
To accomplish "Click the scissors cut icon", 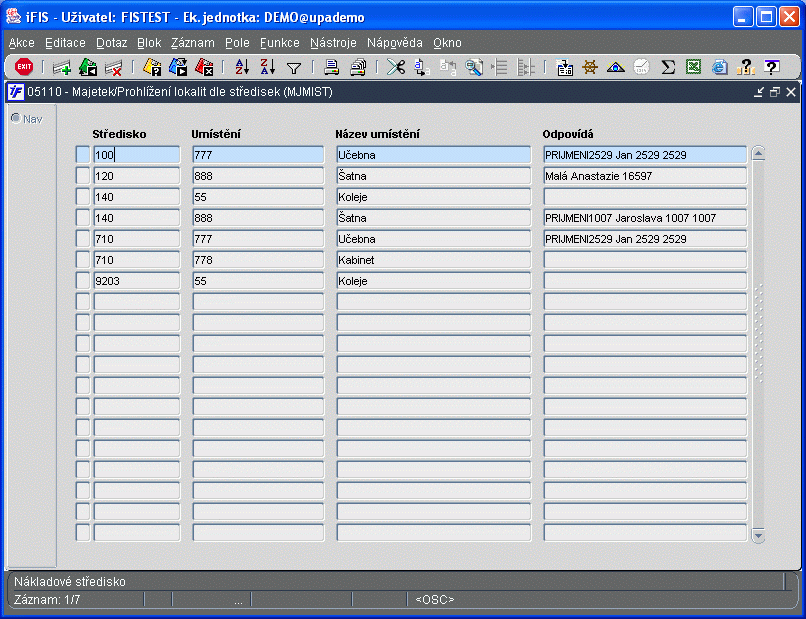I will 396,67.
